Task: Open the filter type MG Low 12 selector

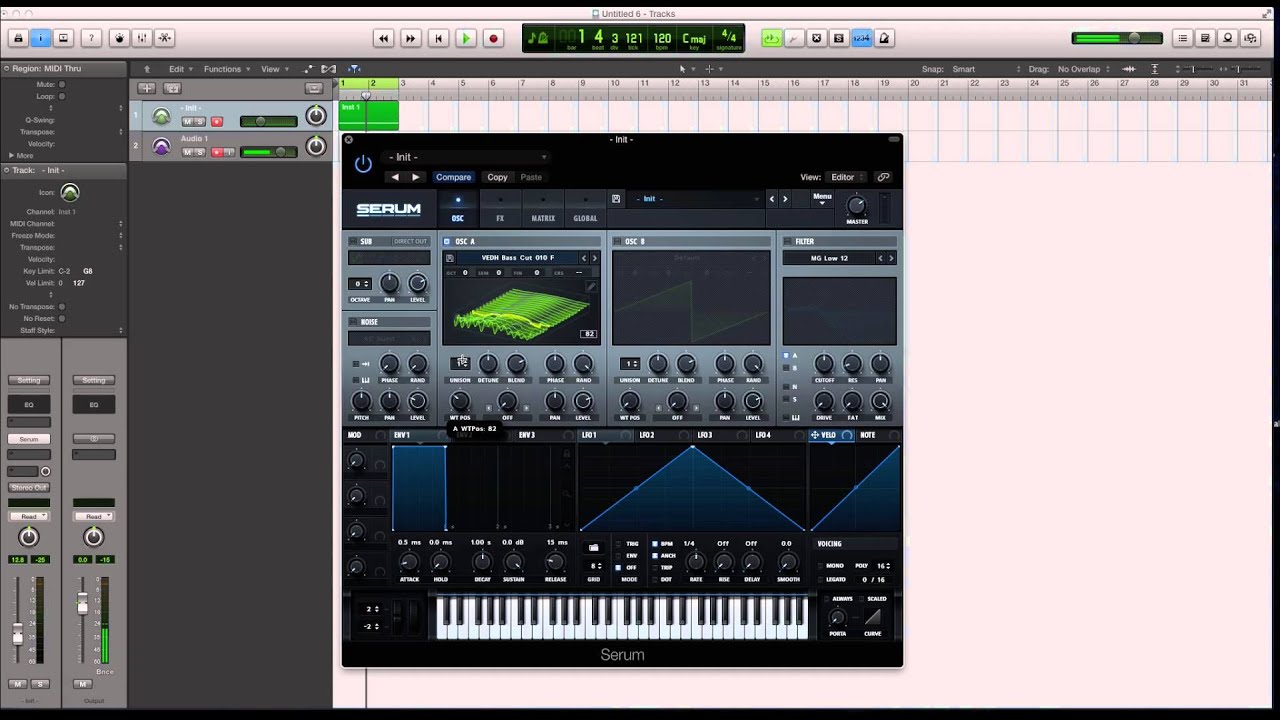Action: pos(829,258)
